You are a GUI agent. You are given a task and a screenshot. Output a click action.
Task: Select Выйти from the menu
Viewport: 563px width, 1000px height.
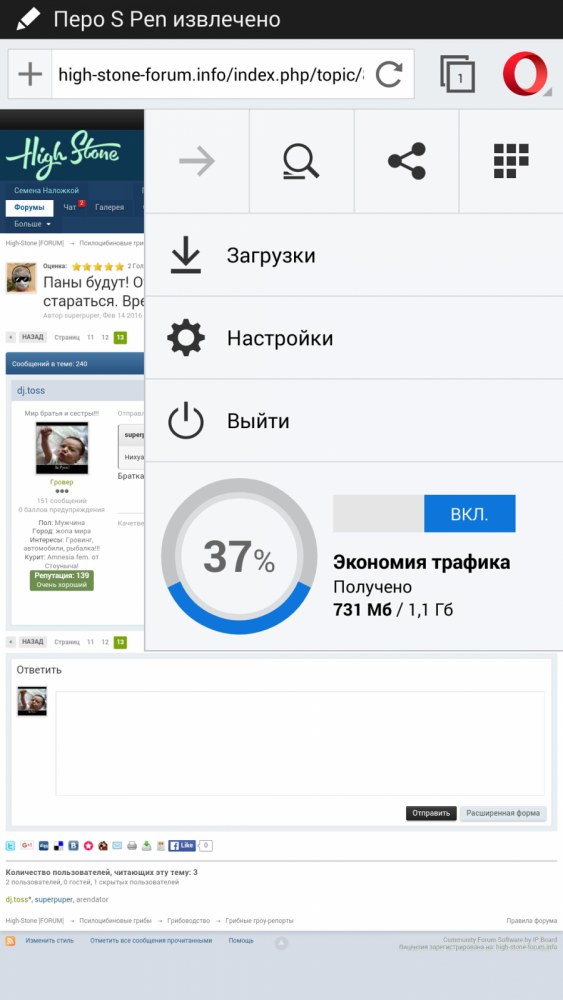(x=354, y=421)
